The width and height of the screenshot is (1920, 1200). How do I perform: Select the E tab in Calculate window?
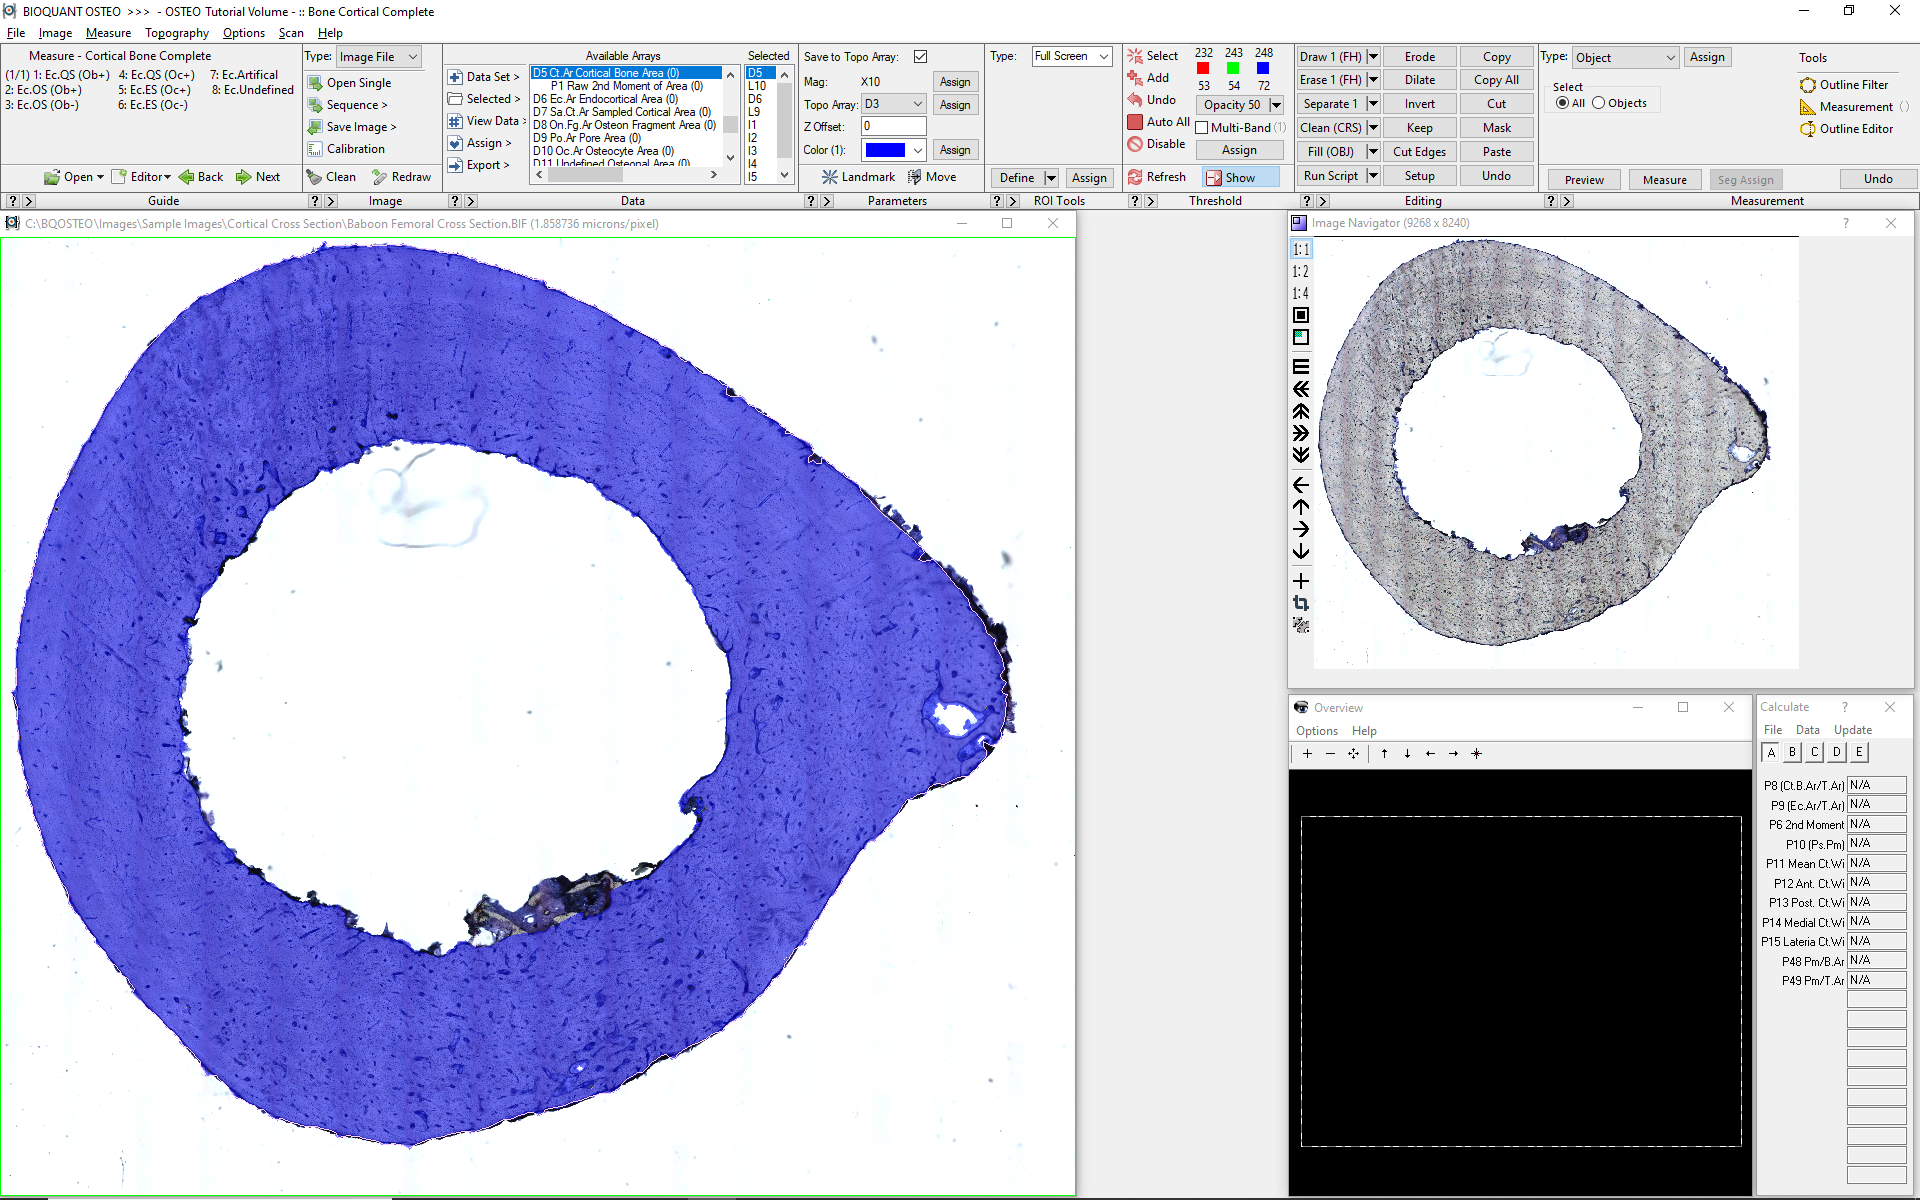tap(1858, 752)
